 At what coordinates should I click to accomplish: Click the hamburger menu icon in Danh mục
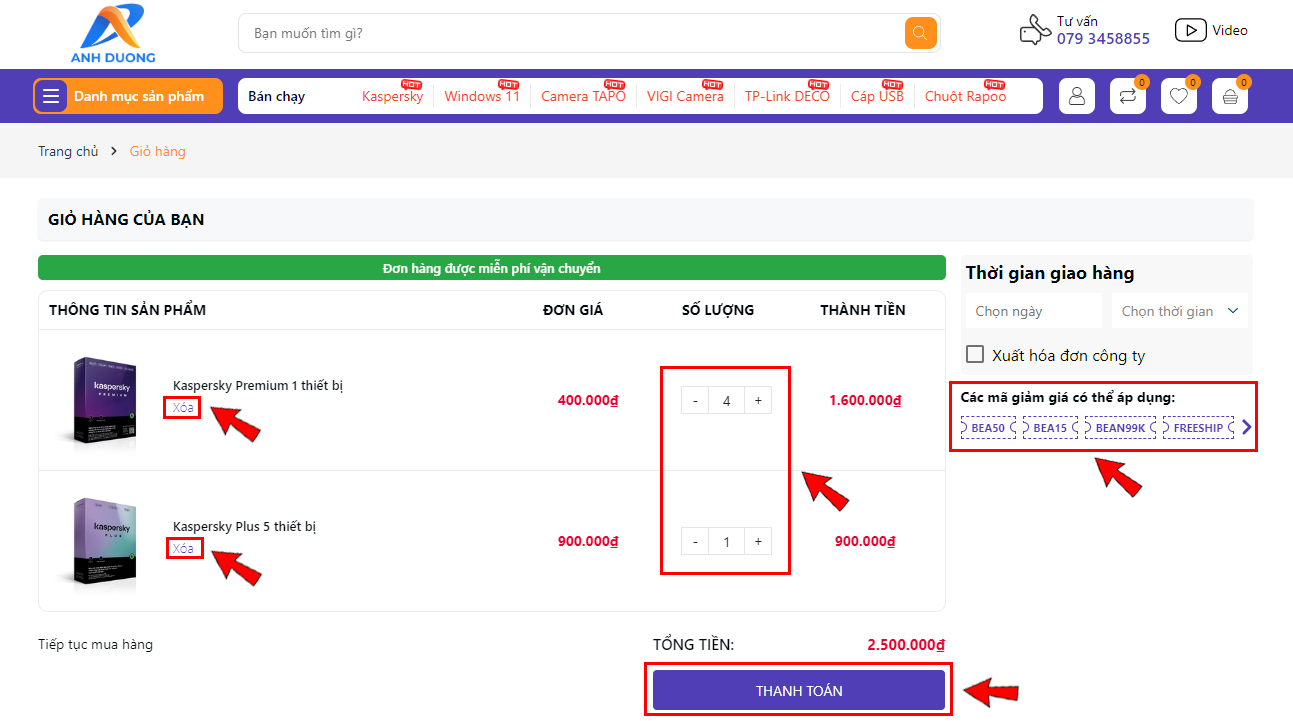[50, 96]
